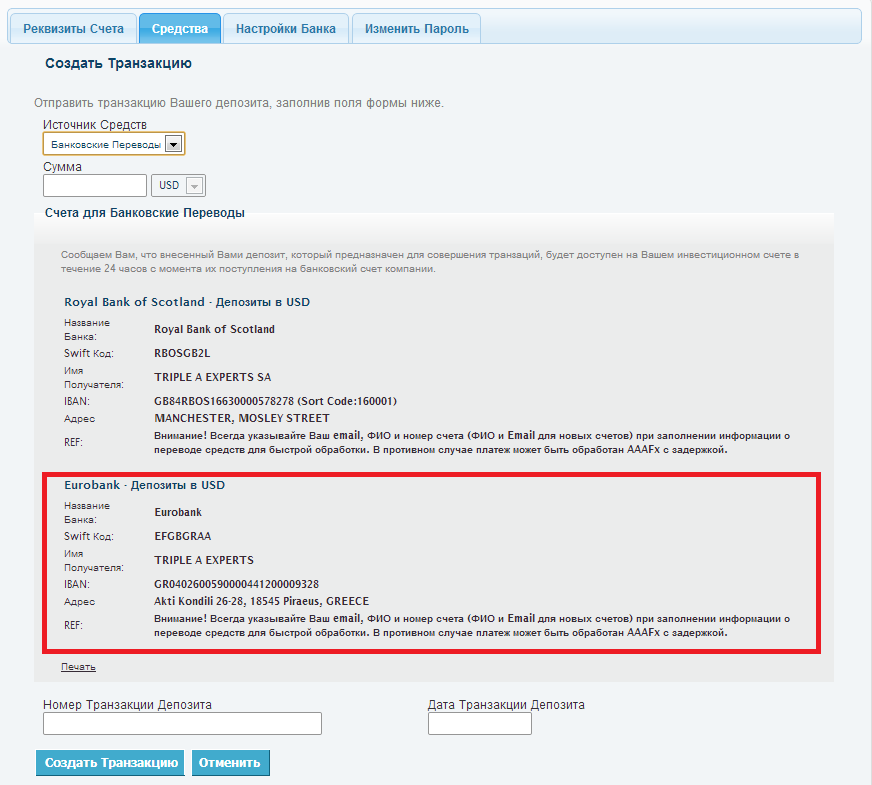Screen dimensions: 872x785
Task: Open the Печать link
Action: (x=78, y=667)
